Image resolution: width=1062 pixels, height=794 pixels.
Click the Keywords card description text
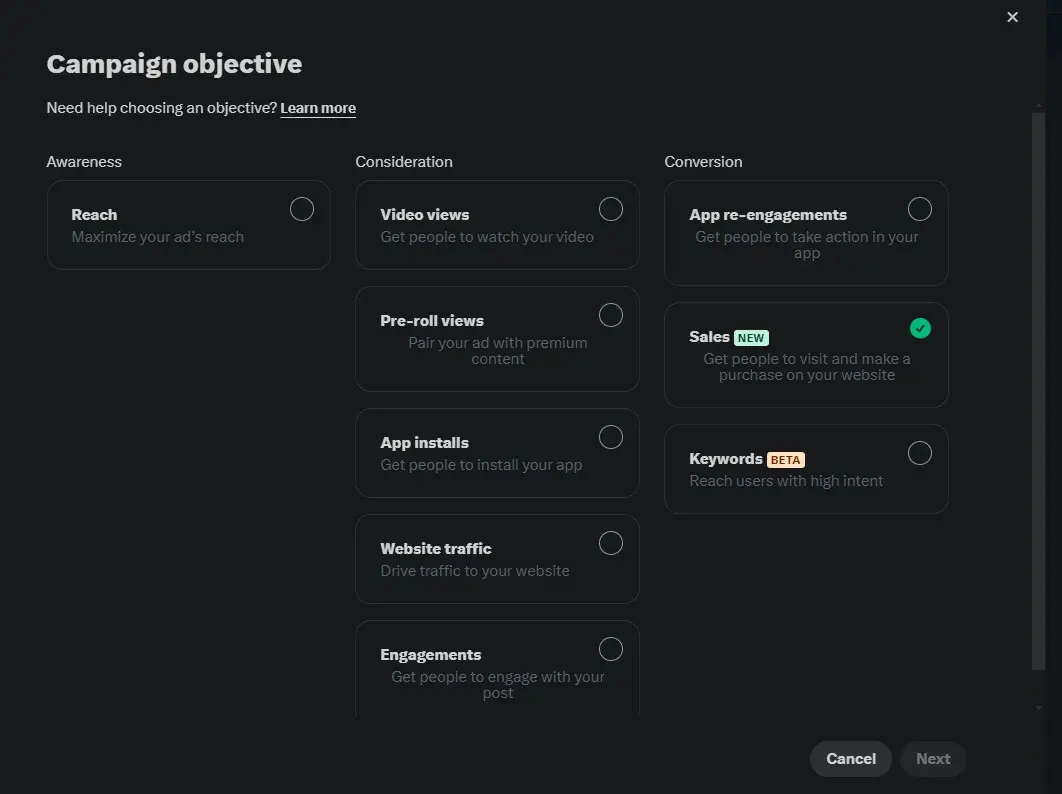[x=786, y=481]
